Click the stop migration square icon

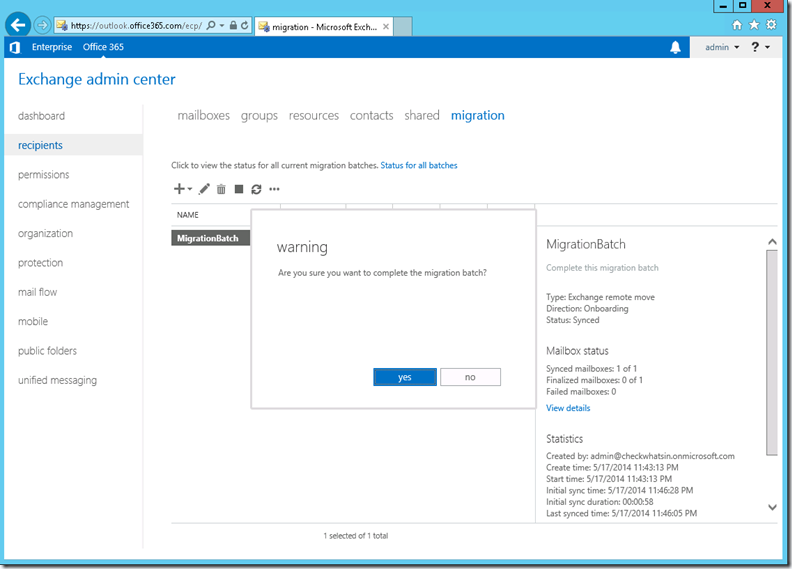pos(239,189)
